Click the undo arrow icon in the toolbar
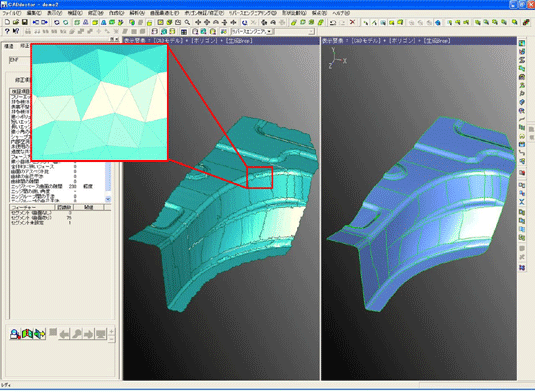The width and height of the screenshot is (535, 392). point(333,23)
